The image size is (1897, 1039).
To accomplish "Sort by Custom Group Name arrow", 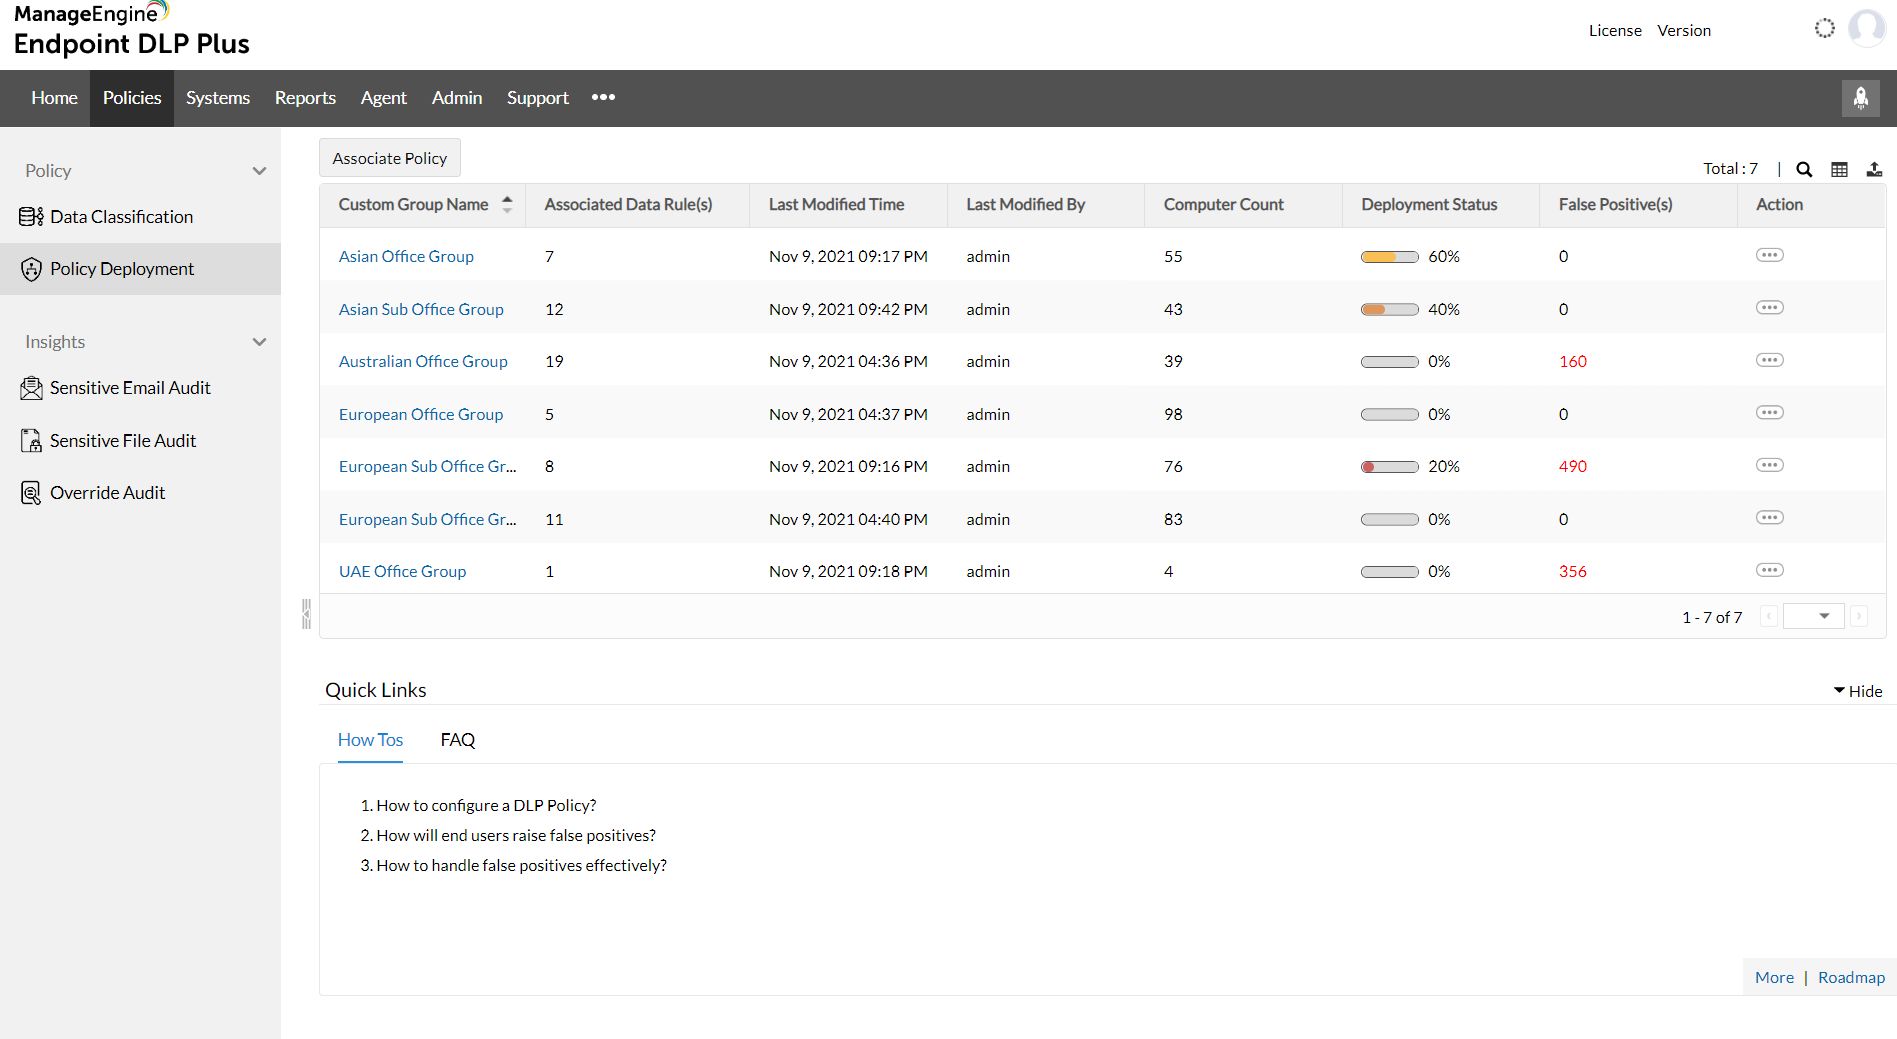I will 507,204.
